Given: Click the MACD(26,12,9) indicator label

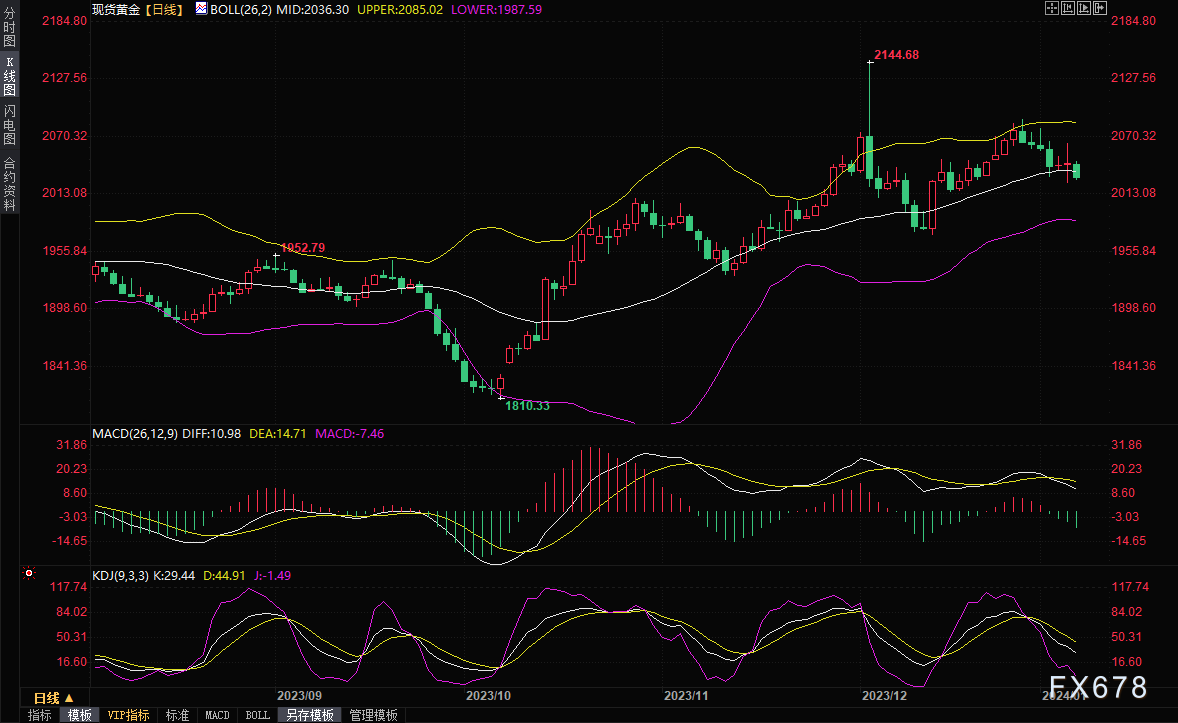Looking at the screenshot, I should [x=134, y=434].
